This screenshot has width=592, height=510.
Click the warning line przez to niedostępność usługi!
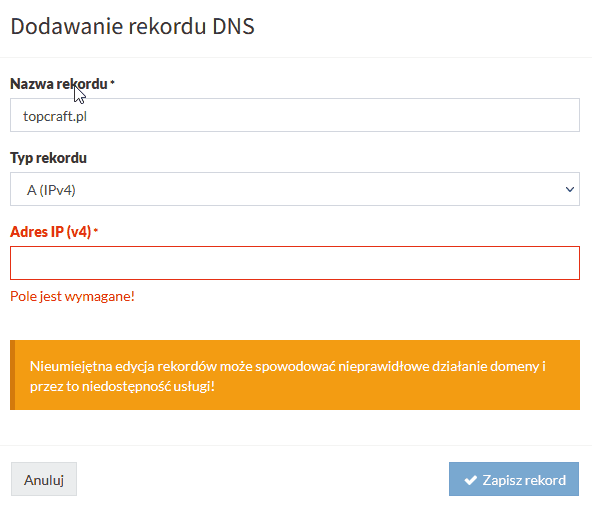tap(122, 387)
